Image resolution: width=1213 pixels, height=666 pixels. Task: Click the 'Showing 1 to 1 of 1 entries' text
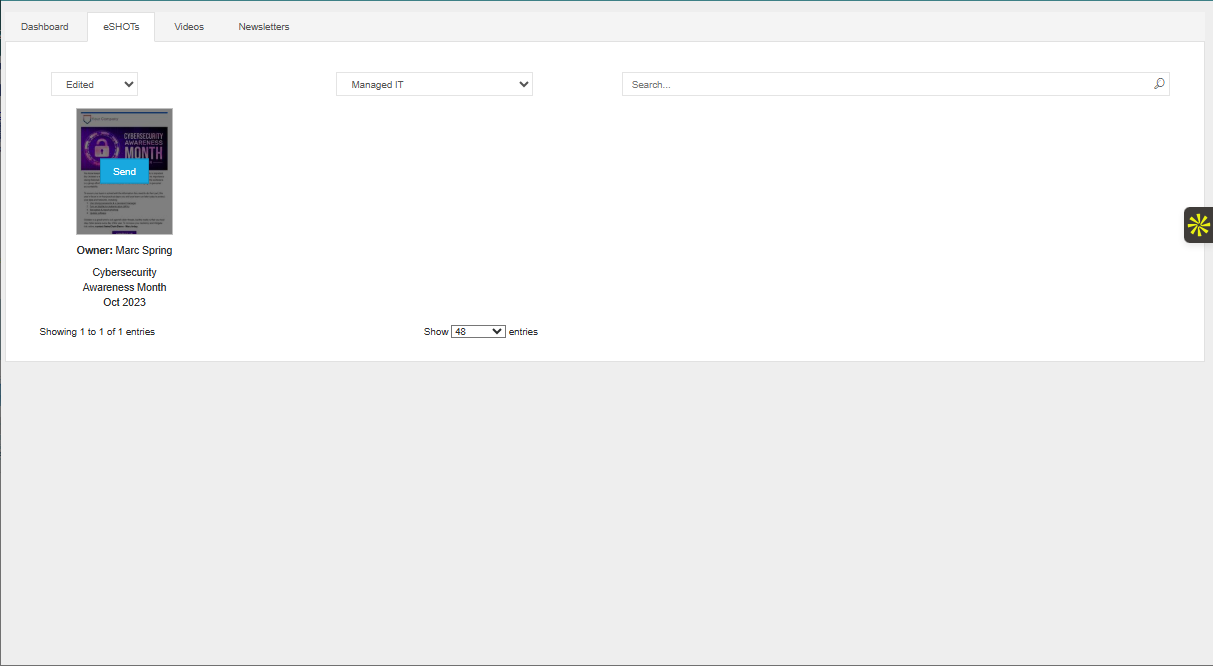97,332
